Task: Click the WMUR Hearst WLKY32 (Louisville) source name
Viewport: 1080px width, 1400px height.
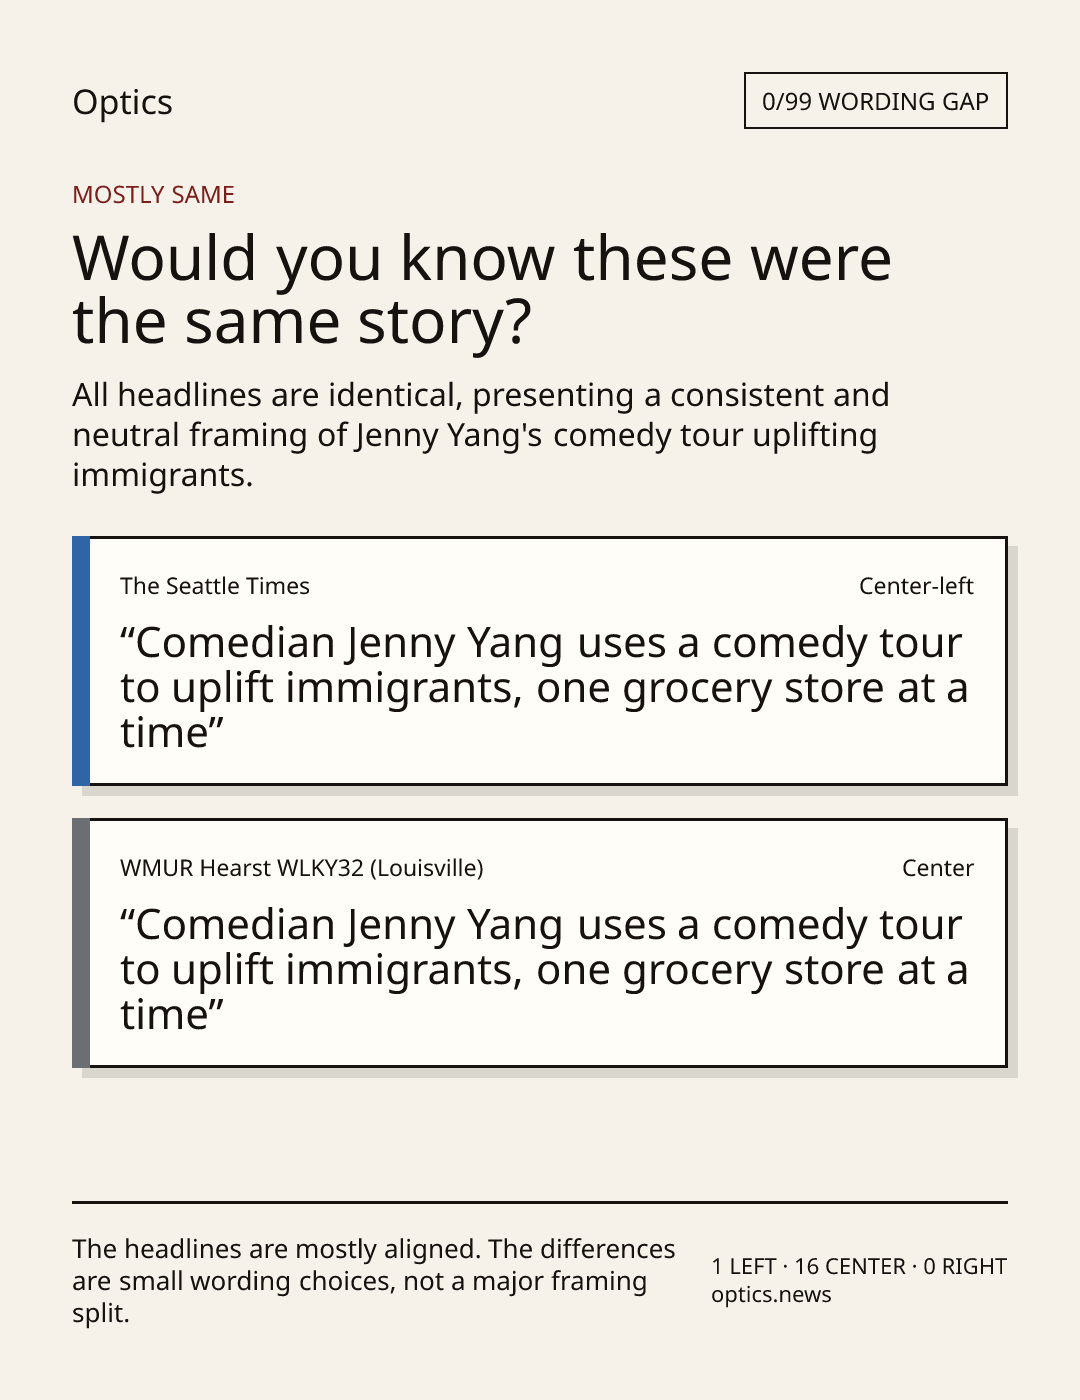Action: pos(302,868)
